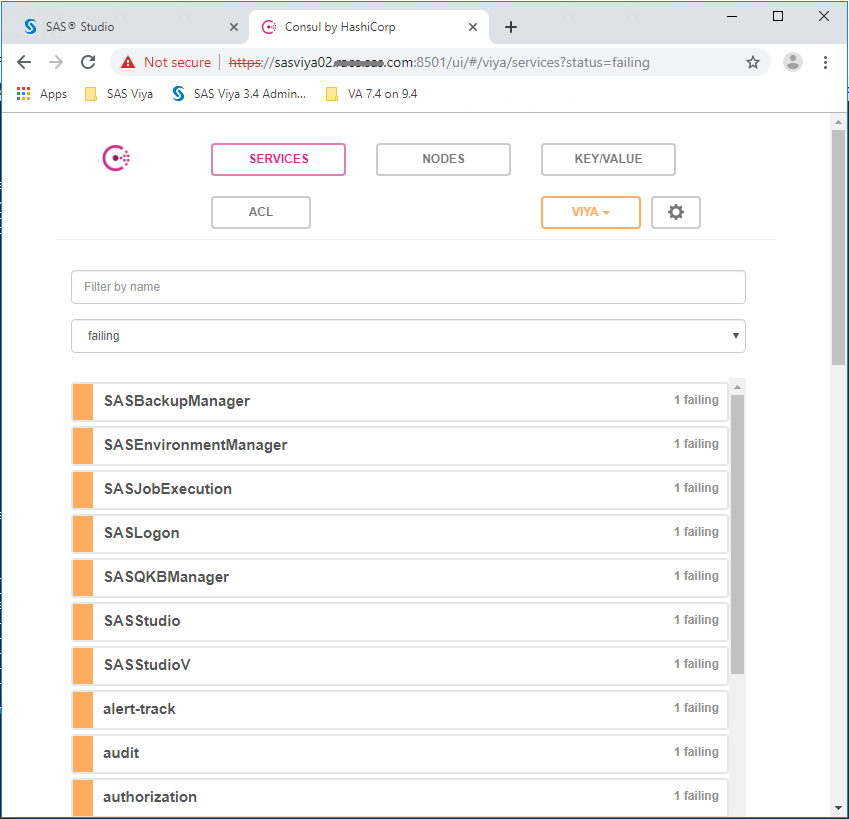Click the page scroll-up arrow
The height and width of the screenshot is (819, 849).
(x=838, y=122)
